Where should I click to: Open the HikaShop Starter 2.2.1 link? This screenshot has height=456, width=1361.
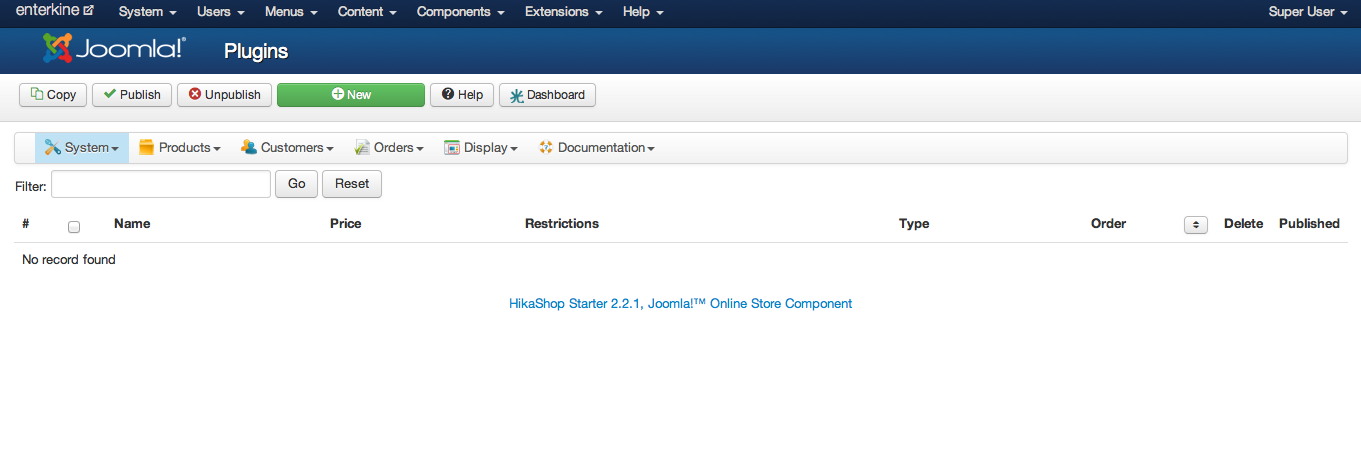(681, 303)
